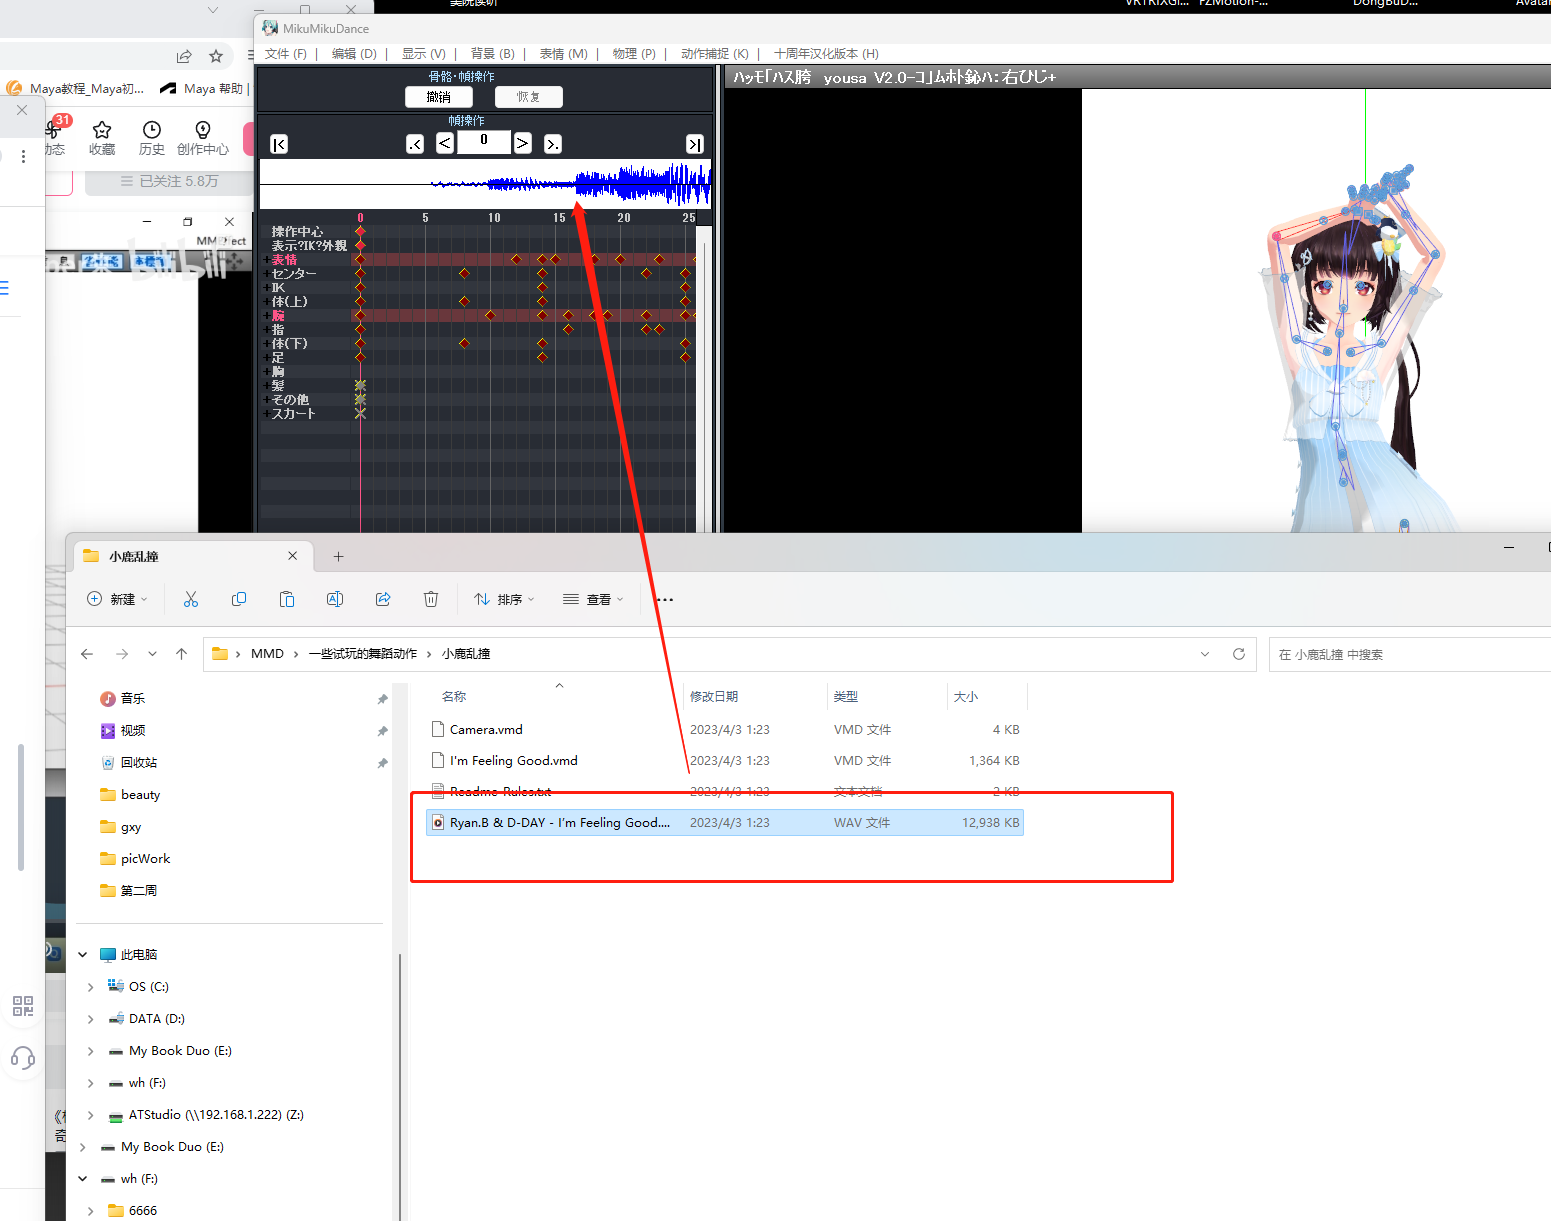Expand the 此电脑 tree item
This screenshot has height=1221, width=1551.
(x=82, y=954)
